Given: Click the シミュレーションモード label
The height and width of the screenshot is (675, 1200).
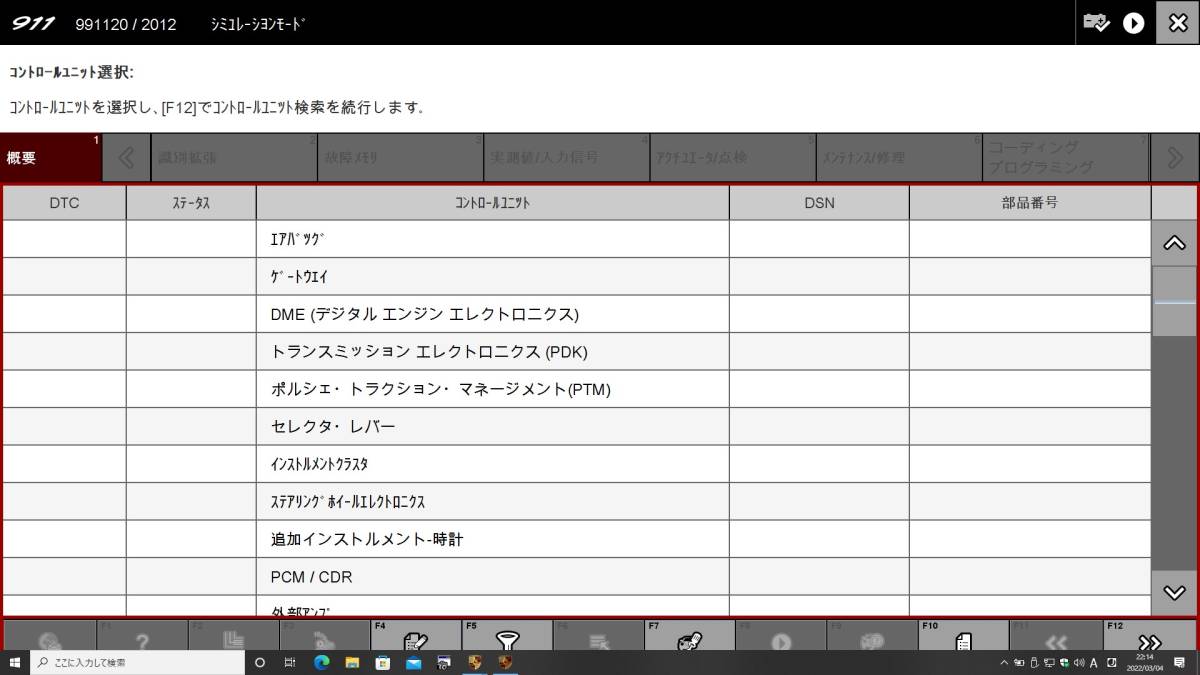Looking at the screenshot, I should coord(257,24).
